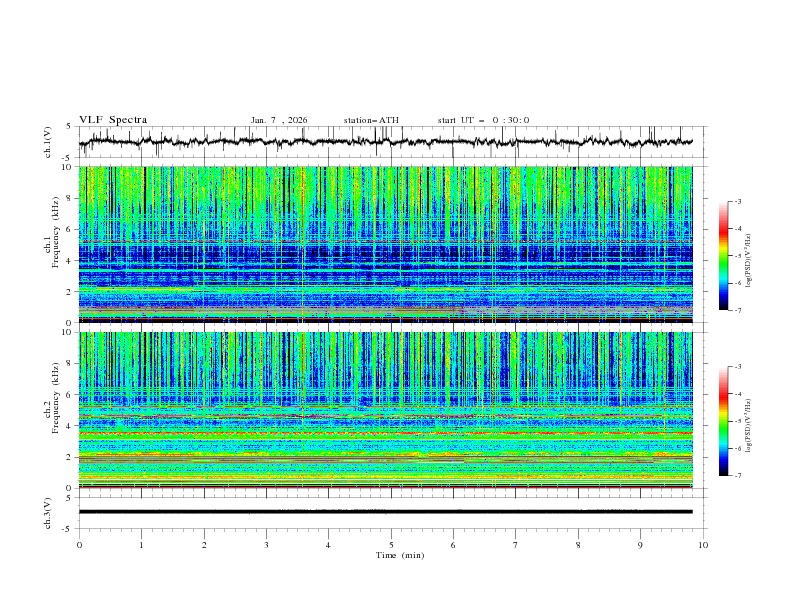
Task: Select the start UT time text
Action: pos(483,120)
